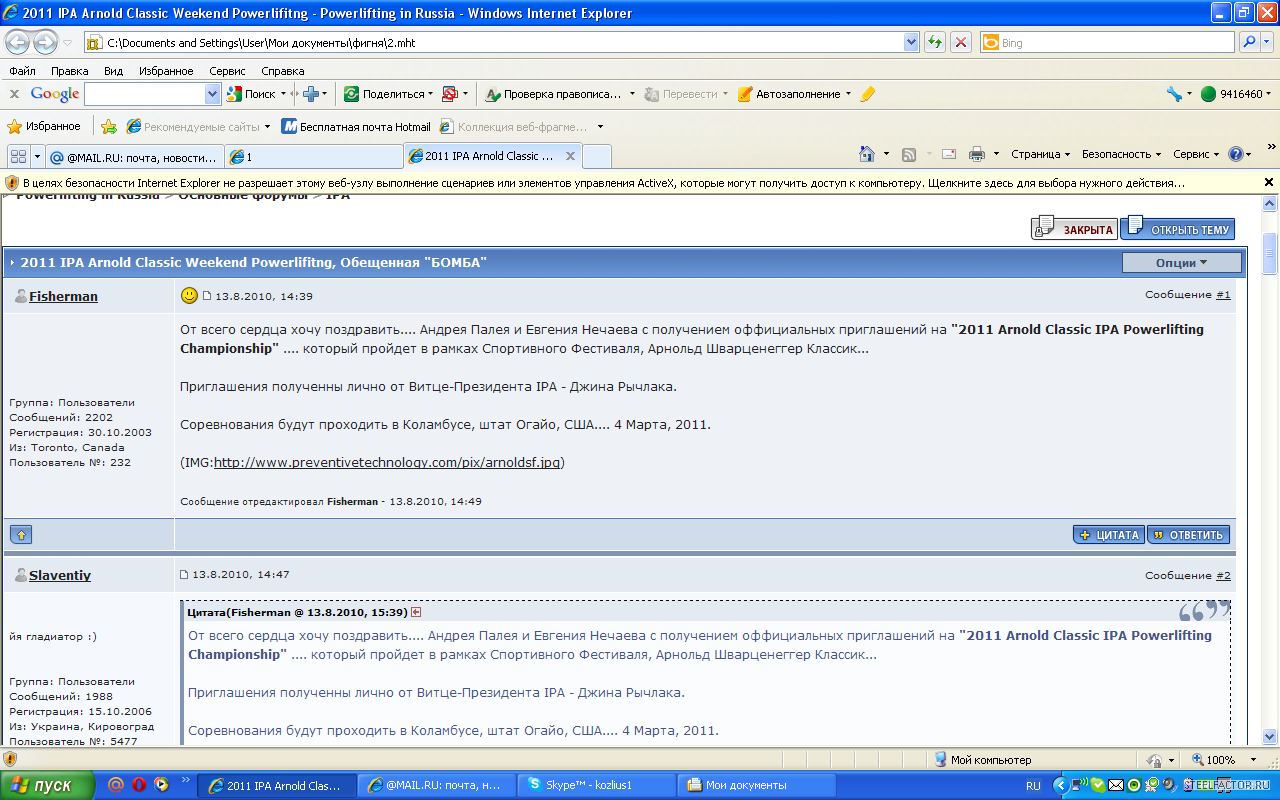The height and width of the screenshot is (800, 1280).
Task: Click the ОТВЕТИТЬ reply button
Action: click(1188, 535)
